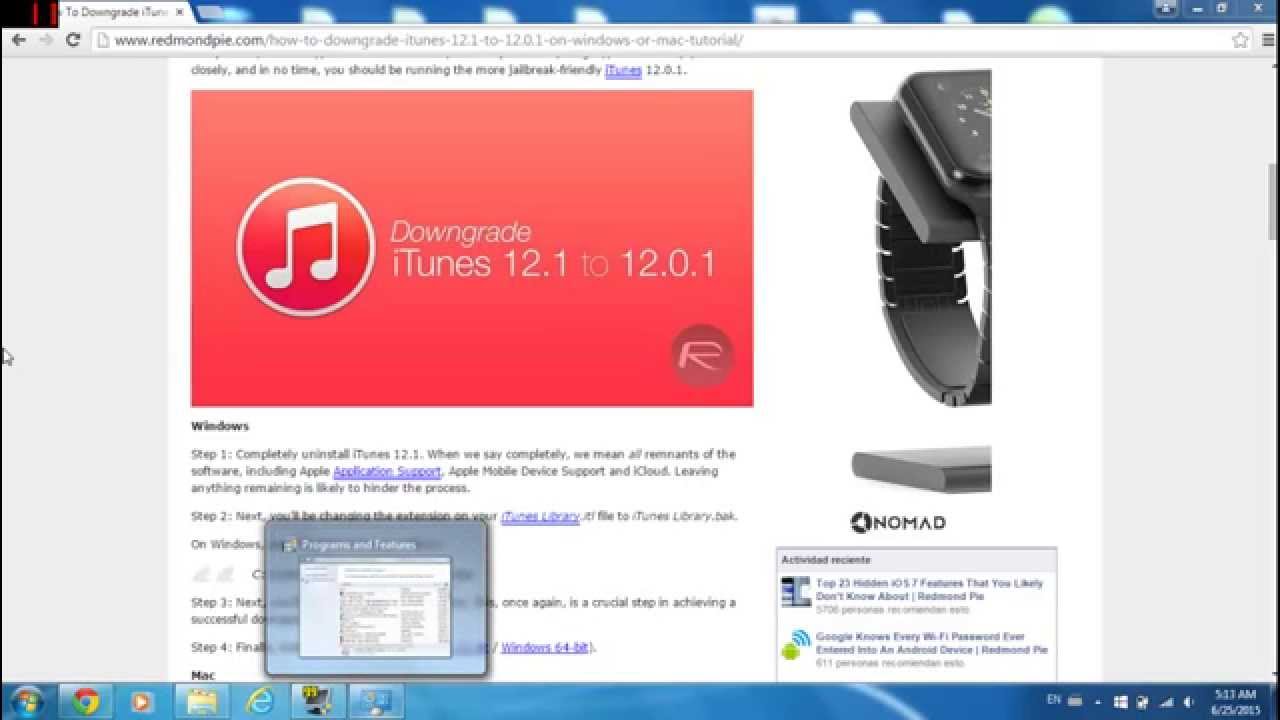This screenshot has width=1280, height=720.
Task: Click the browser forward arrow
Action: (x=45, y=40)
